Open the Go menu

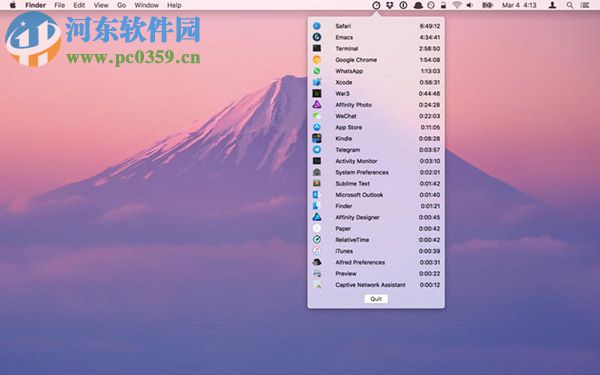pos(122,5)
